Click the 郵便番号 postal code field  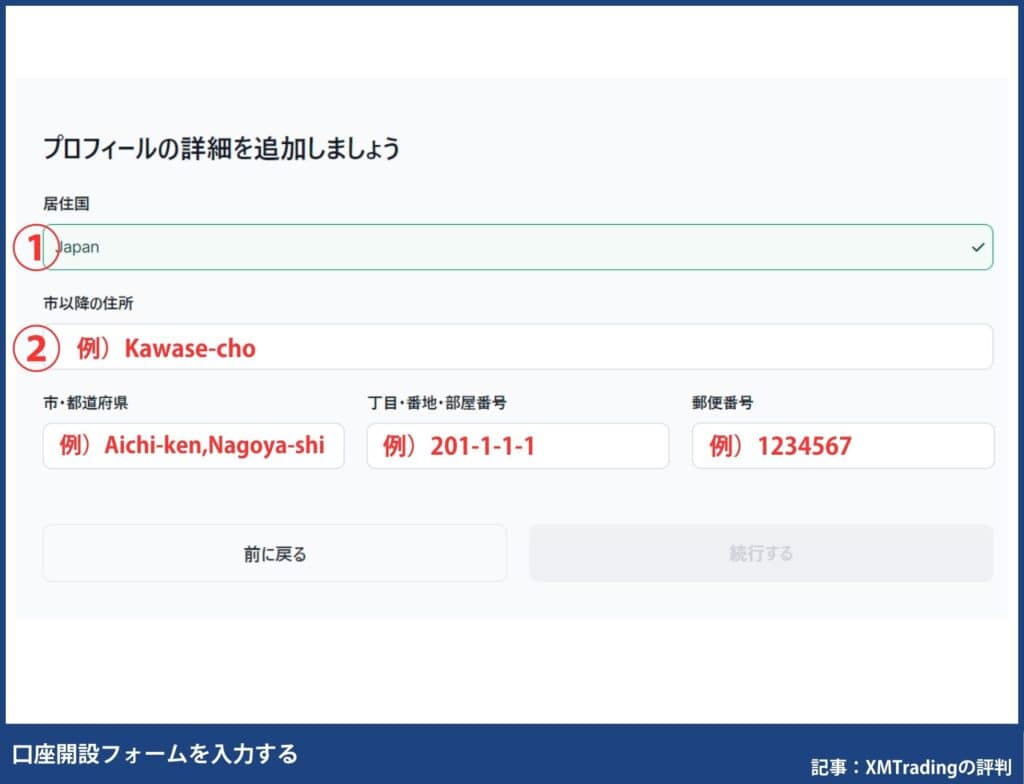pos(843,446)
